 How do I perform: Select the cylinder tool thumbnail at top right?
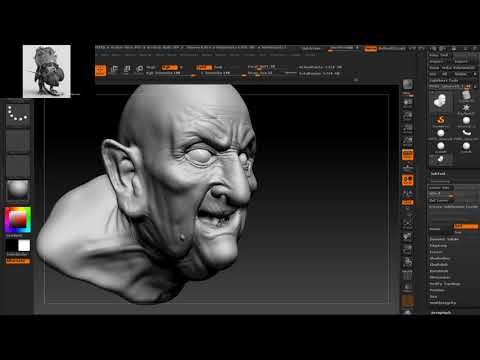466,95
